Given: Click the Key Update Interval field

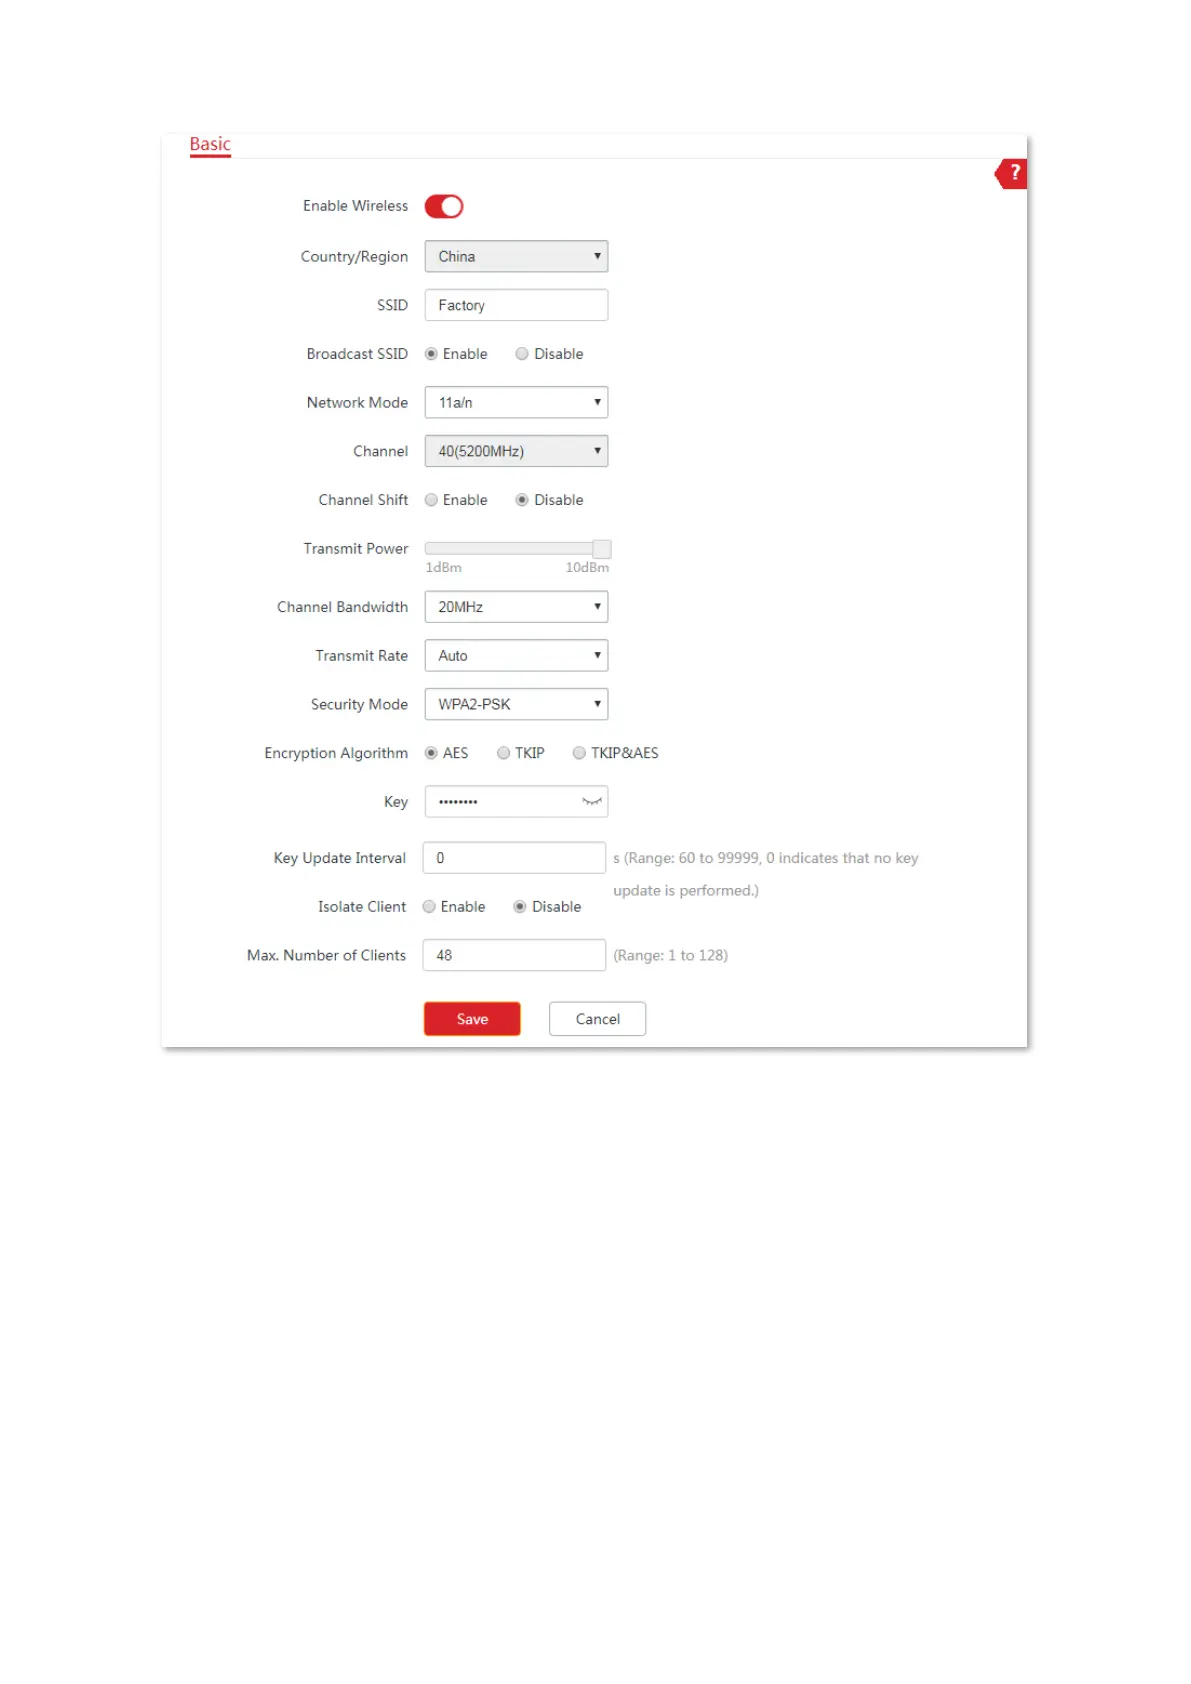Looking at the screenshot, I should (514, 858).
